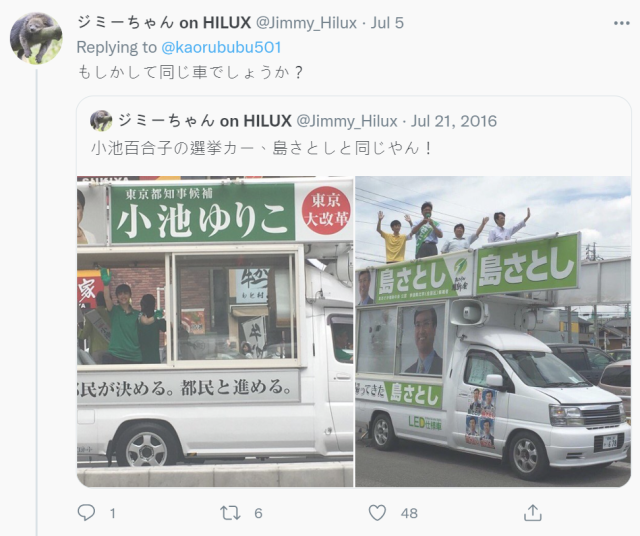The width and height of the screenshot is (640, 536).
Task: Open the share icon menu
Action: [533, 512]
